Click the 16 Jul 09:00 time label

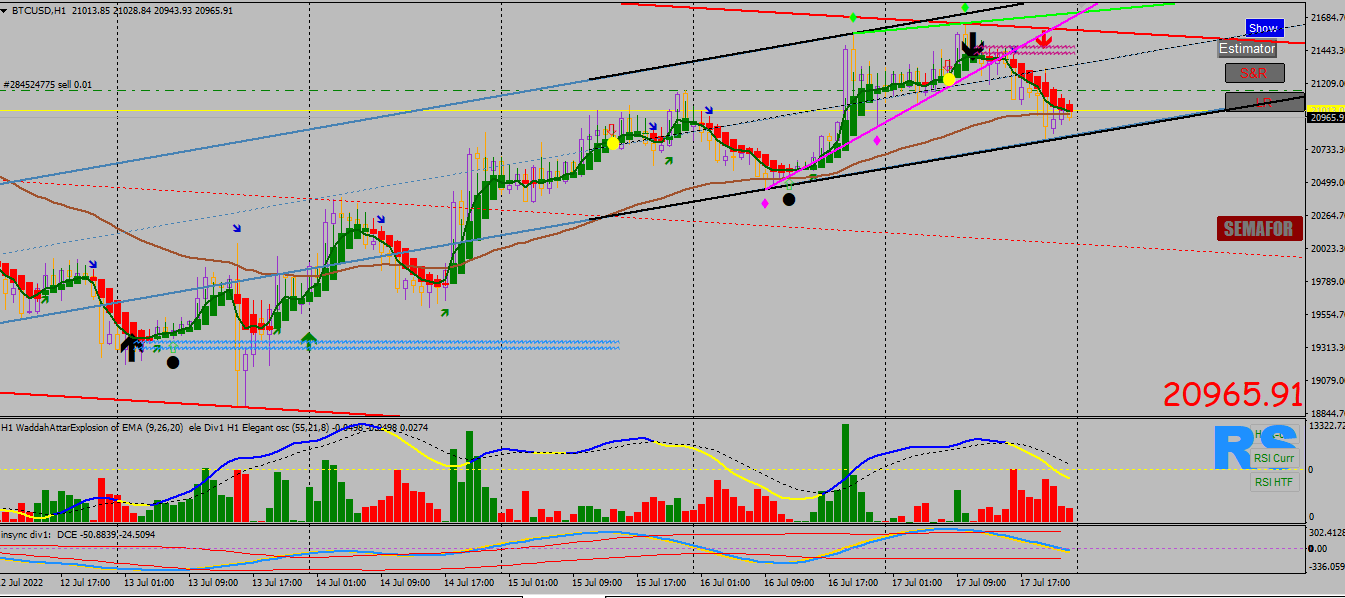[789, 582]
